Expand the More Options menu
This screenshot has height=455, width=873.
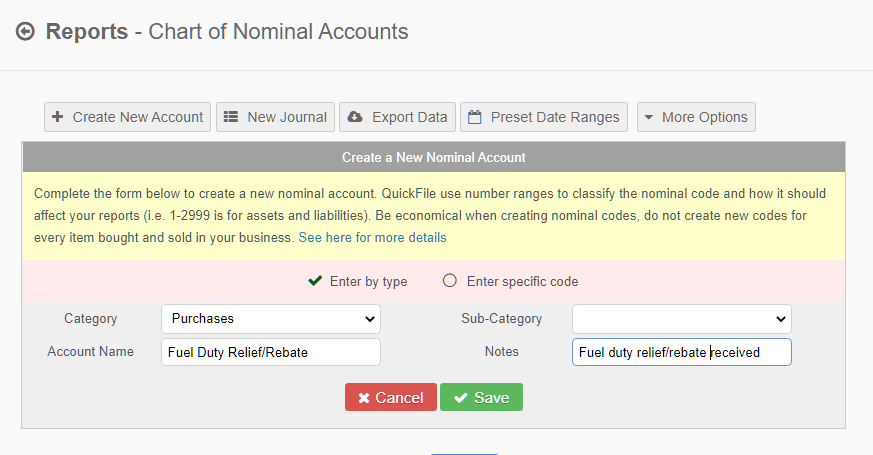(x=697, y=117)
